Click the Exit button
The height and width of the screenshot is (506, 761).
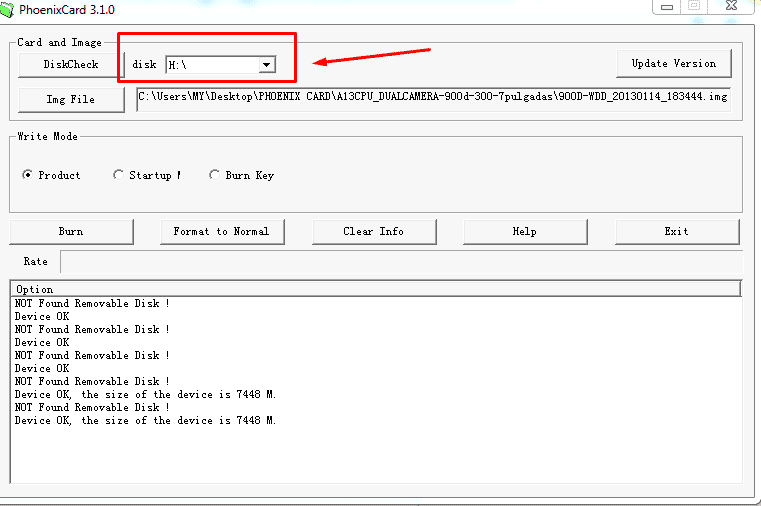[x=677, y=231]
